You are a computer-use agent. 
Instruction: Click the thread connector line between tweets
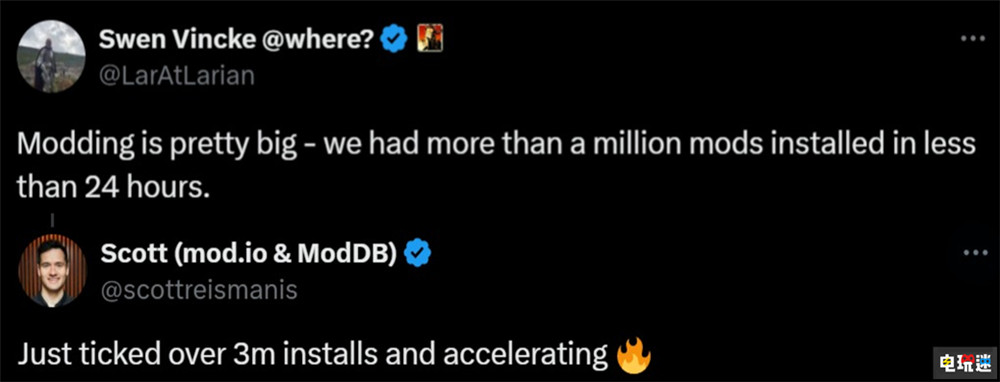coord(51,222)
